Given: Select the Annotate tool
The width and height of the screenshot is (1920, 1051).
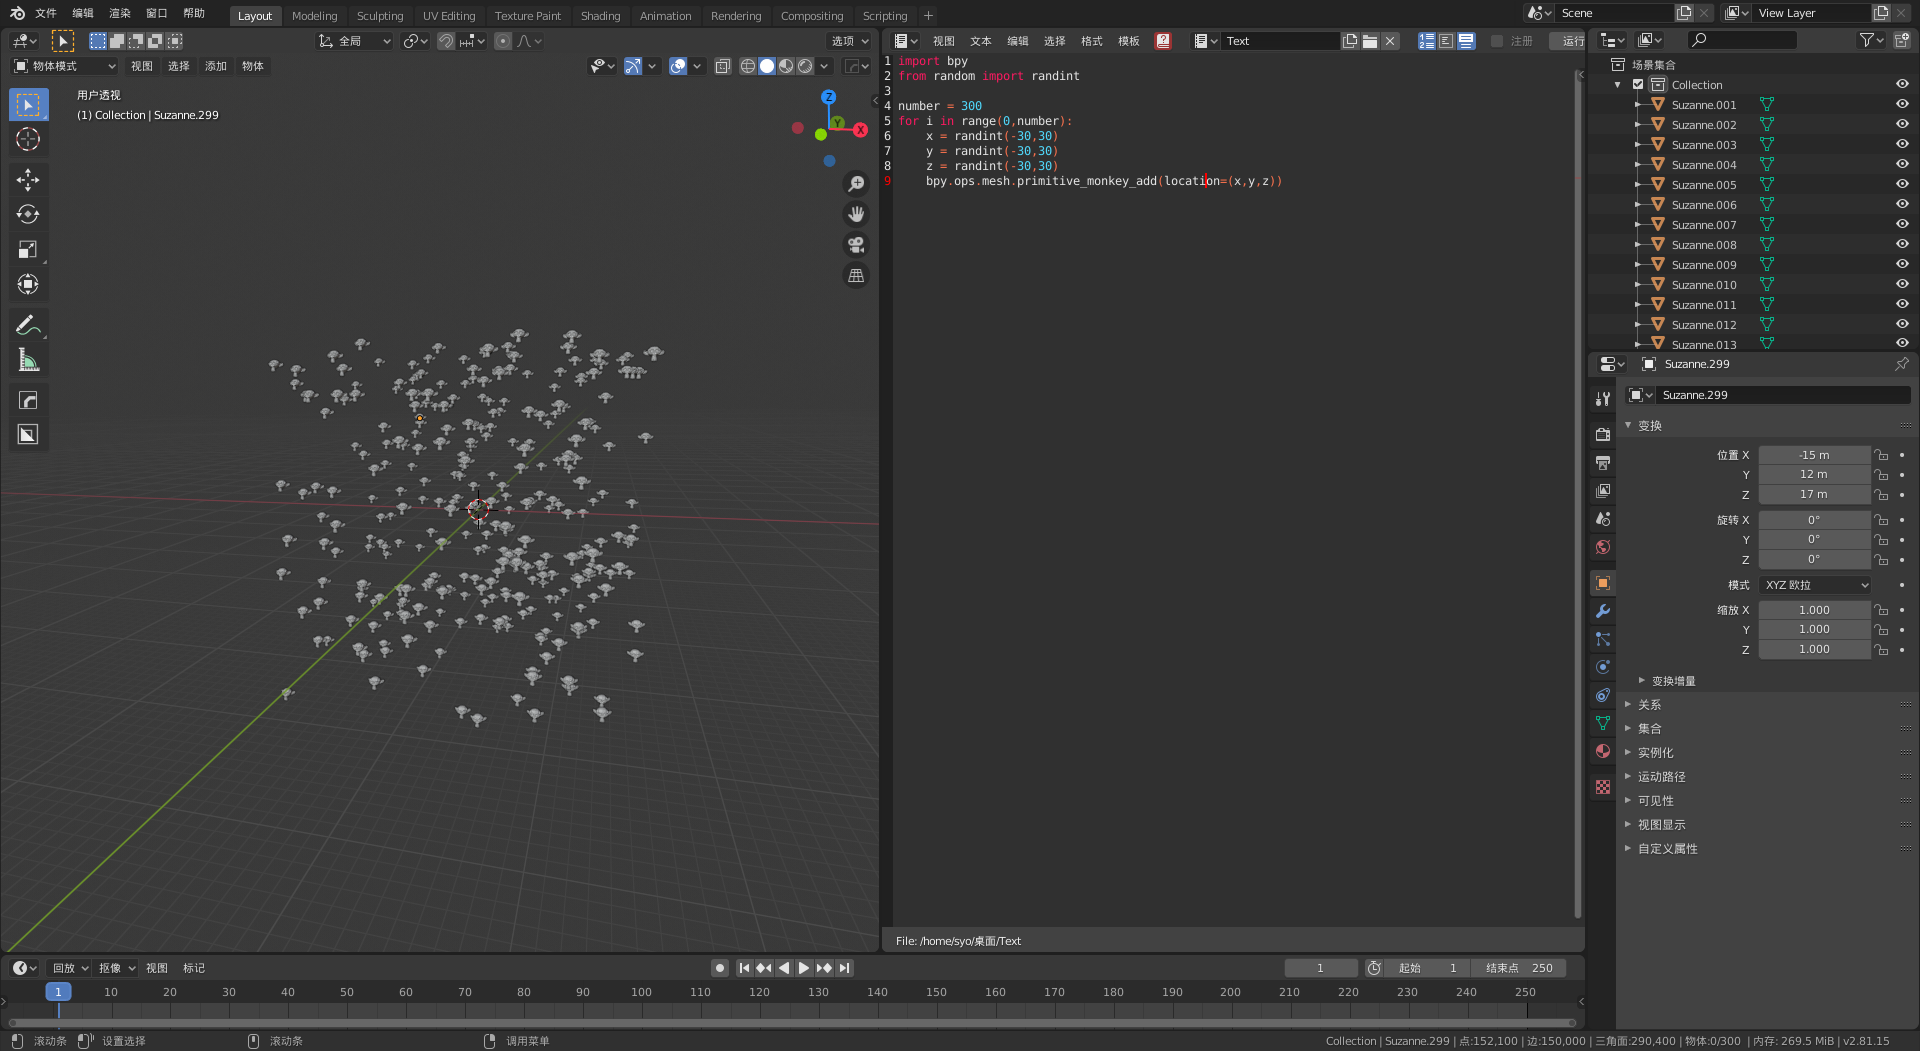Looking at the screenshot, I should click(x=28, y=325).
